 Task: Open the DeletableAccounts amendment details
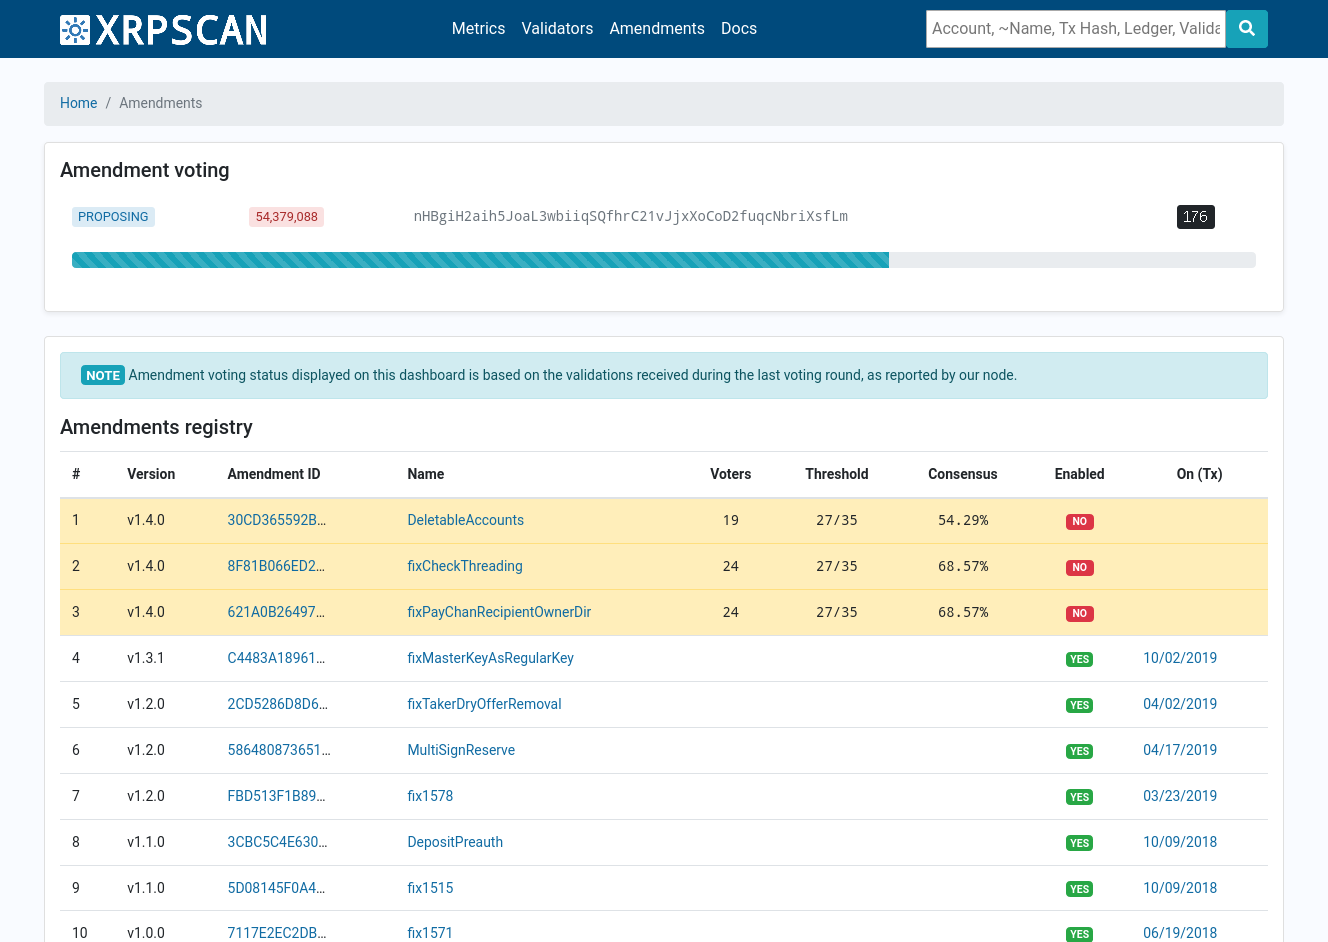[465, 520]
